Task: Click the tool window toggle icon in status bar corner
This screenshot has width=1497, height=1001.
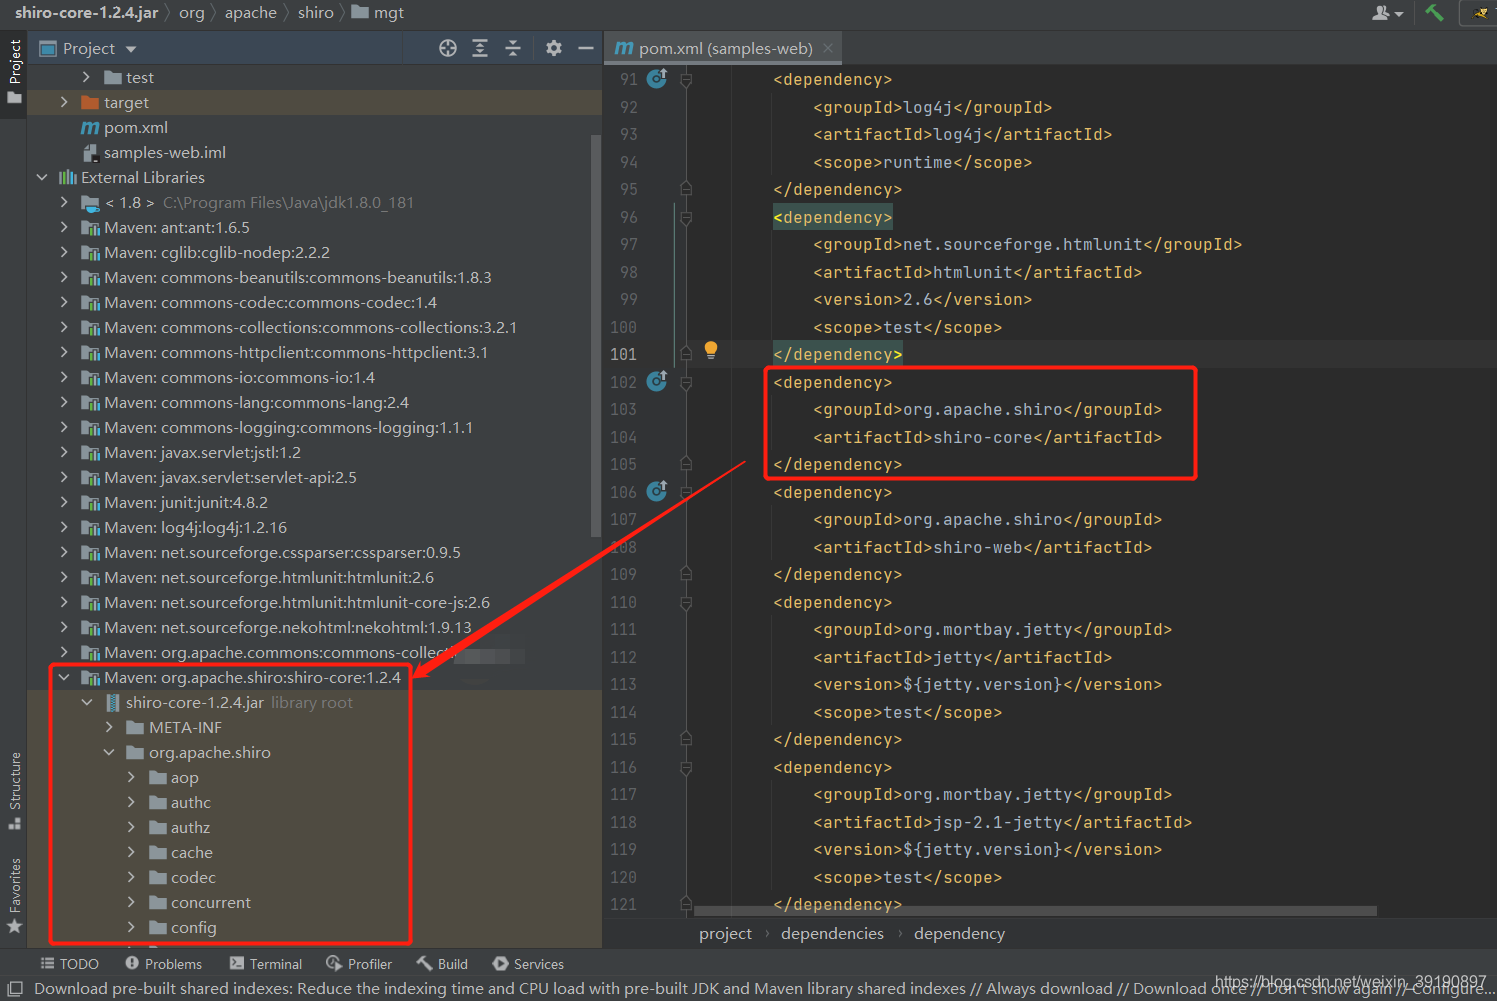Action: click(x=15, y=988)
